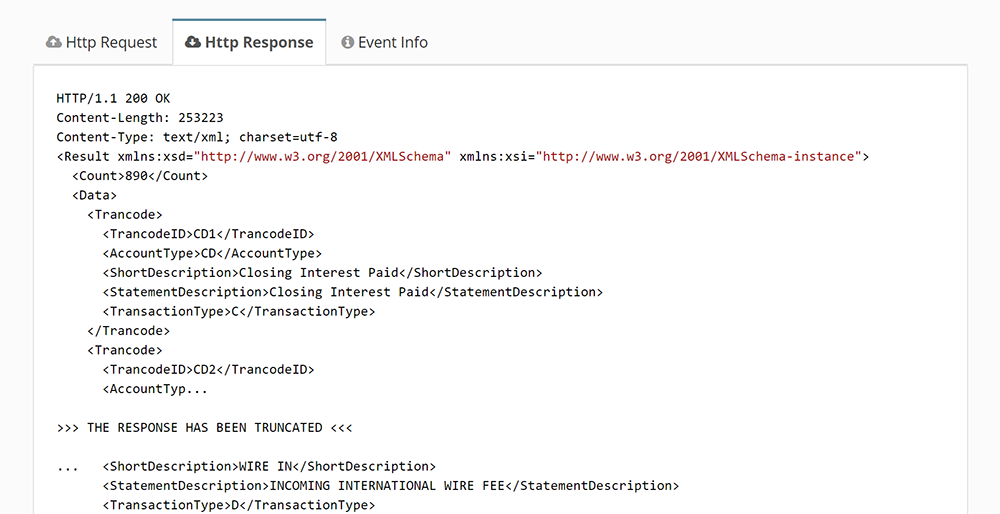
Task: Click the Count 890 element line
Action: [x=139, y=176]
